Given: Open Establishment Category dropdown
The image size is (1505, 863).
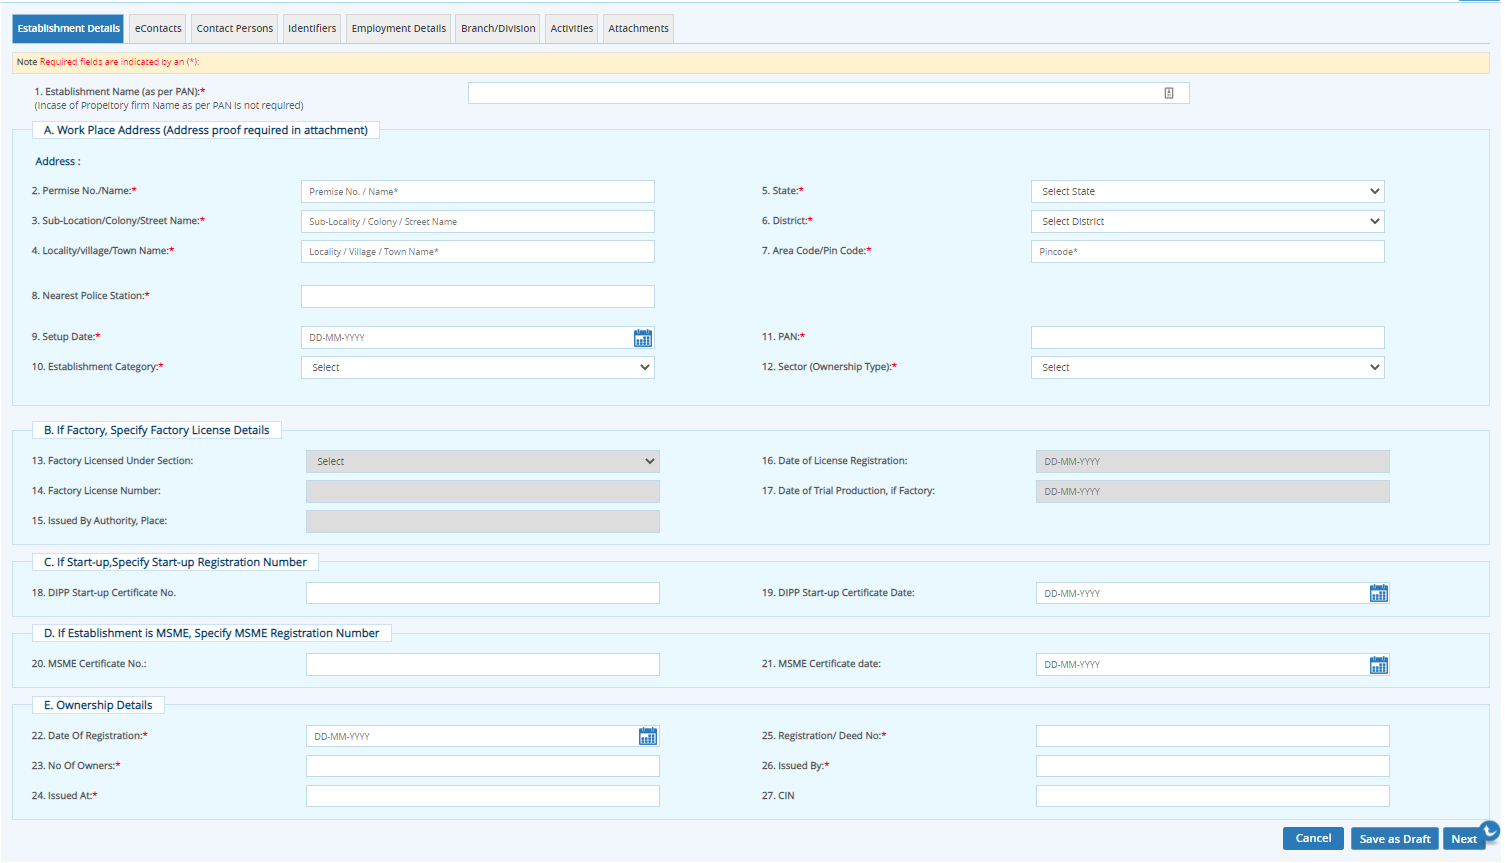Looking at the screenshot, I should pyautogui.click(x=477, y=368).
